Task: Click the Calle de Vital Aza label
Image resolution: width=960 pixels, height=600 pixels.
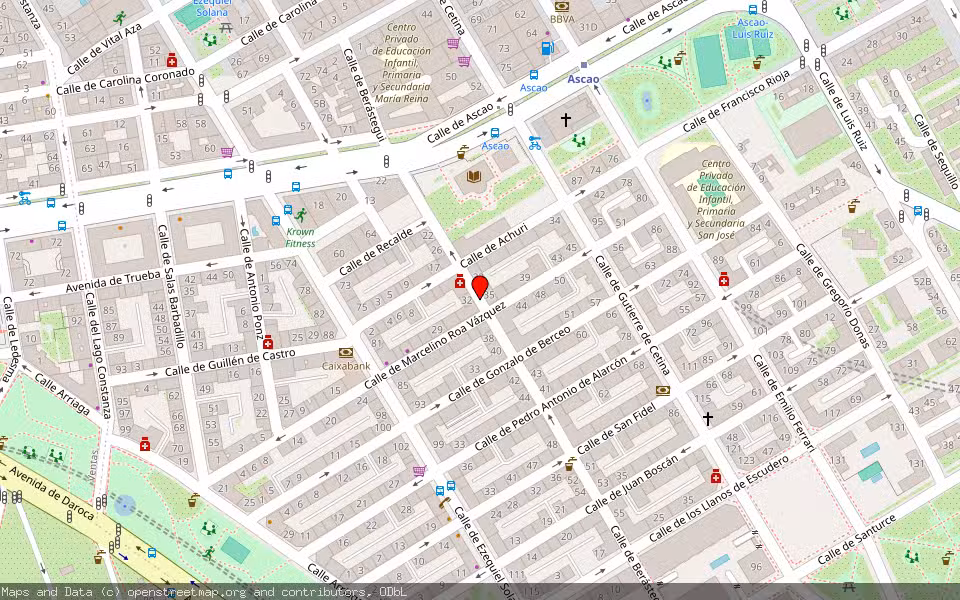Action: pyautogui.click(x=104, y=49)
